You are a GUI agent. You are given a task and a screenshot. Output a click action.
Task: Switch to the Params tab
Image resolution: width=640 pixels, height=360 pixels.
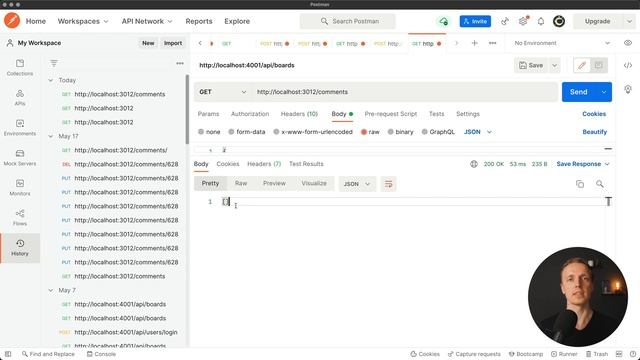click(x=208, y=114)
